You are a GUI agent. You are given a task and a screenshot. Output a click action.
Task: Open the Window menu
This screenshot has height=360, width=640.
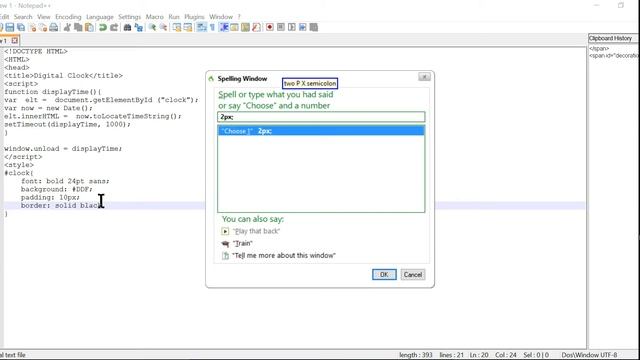click(221, 17)
